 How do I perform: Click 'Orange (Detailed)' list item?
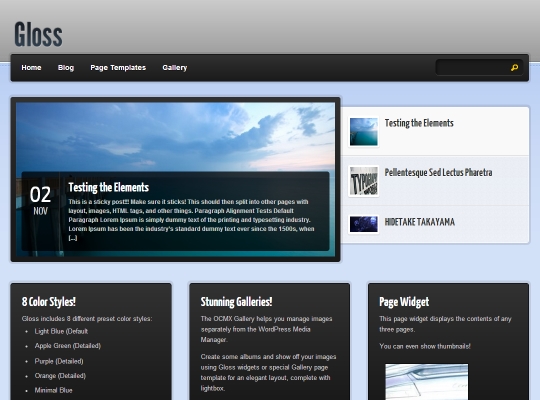[60, 376]
